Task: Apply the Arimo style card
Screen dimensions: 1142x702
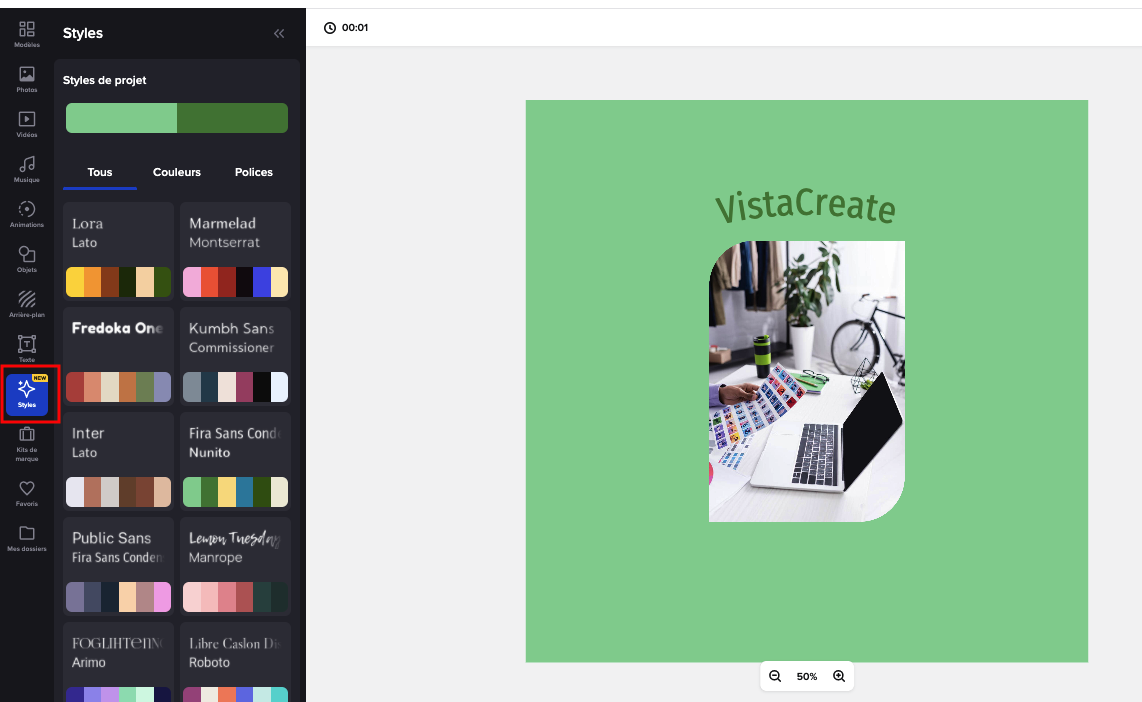Action: pyautogui.click(x=119, y=662)
